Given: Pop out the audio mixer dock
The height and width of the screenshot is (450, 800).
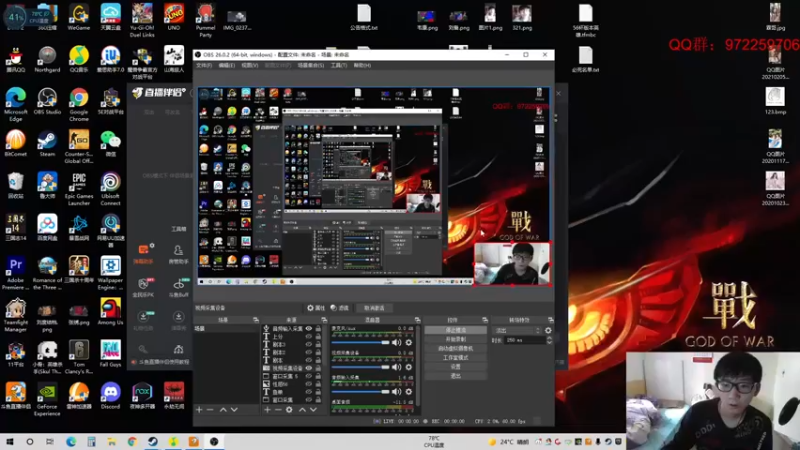Looking at the screenshot, I should tap(417, 320).
